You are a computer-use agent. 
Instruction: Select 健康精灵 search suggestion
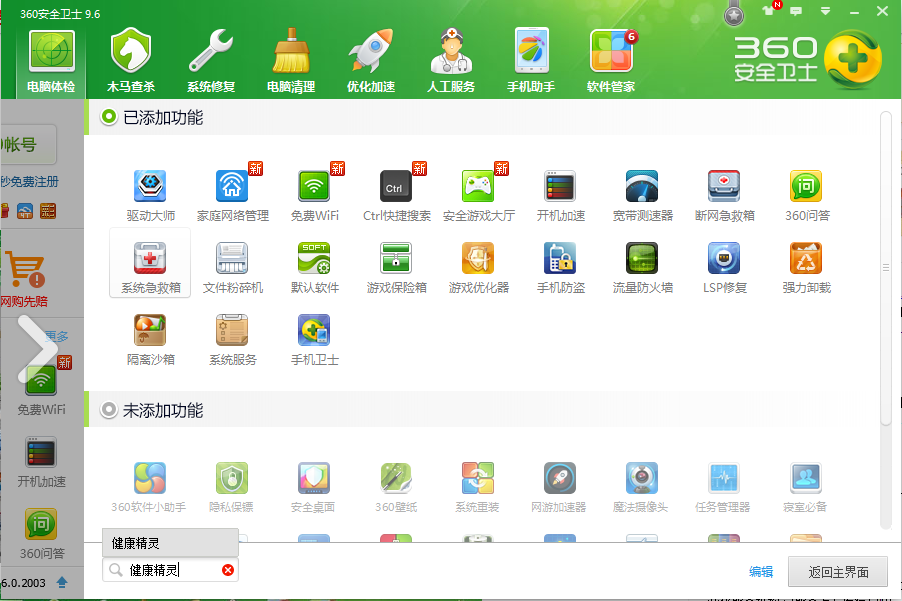click(170, 543)
